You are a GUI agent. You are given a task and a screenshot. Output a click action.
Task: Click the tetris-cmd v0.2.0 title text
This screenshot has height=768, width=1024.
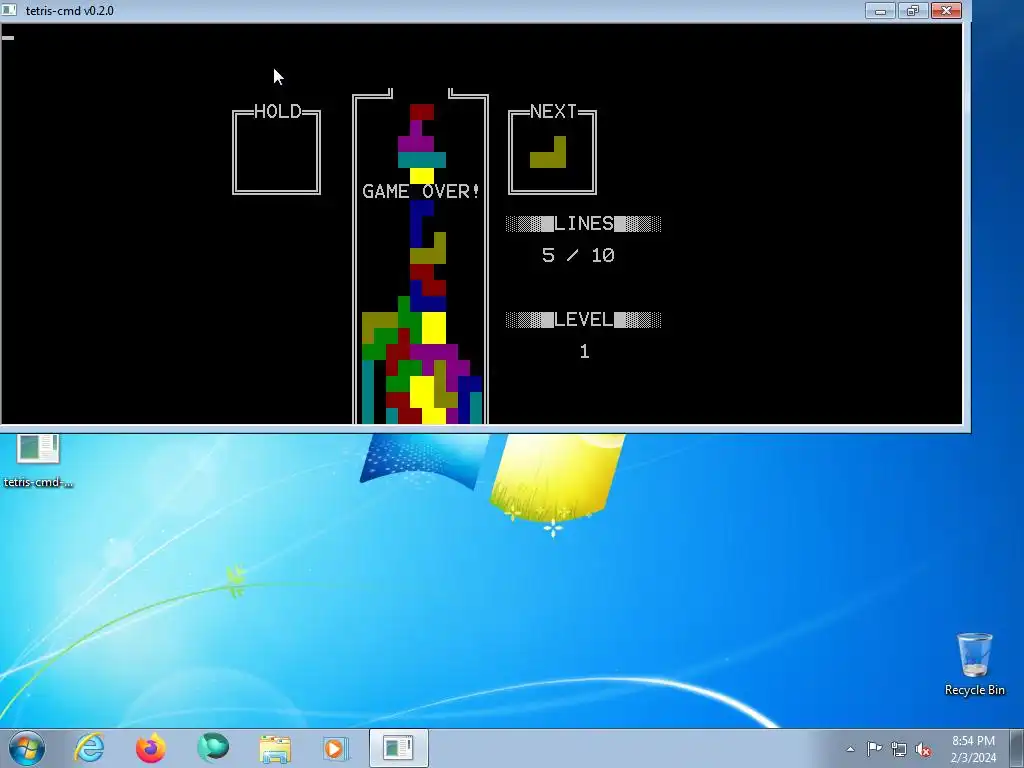pyautogui.click(x=70, y=10)
